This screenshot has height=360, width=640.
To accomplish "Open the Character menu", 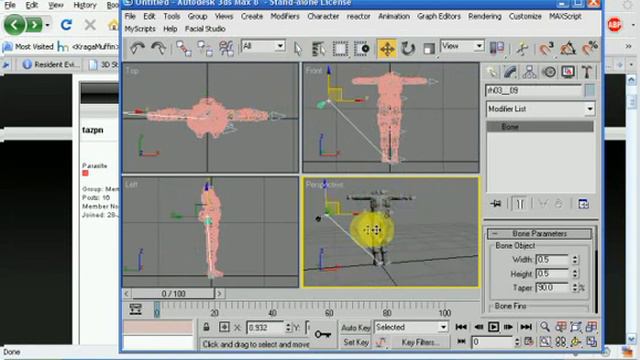I will (323, 16).
